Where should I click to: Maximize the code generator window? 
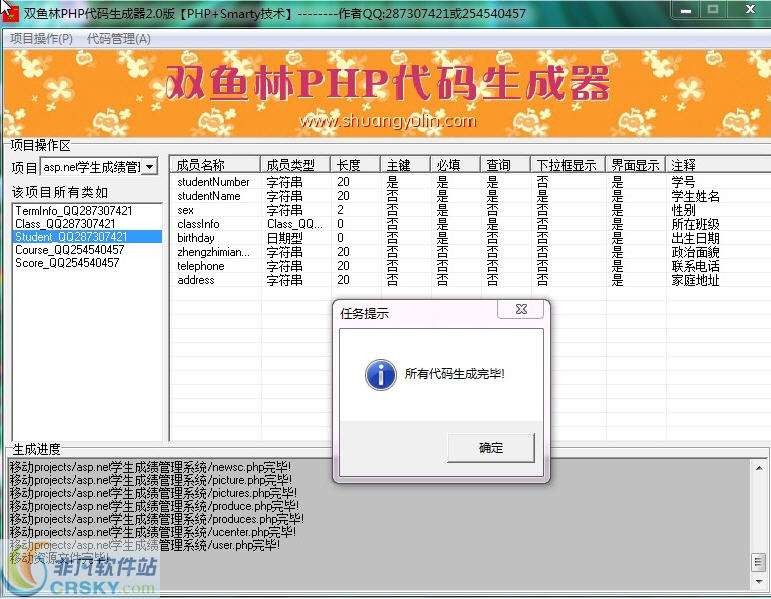point(713,10)
